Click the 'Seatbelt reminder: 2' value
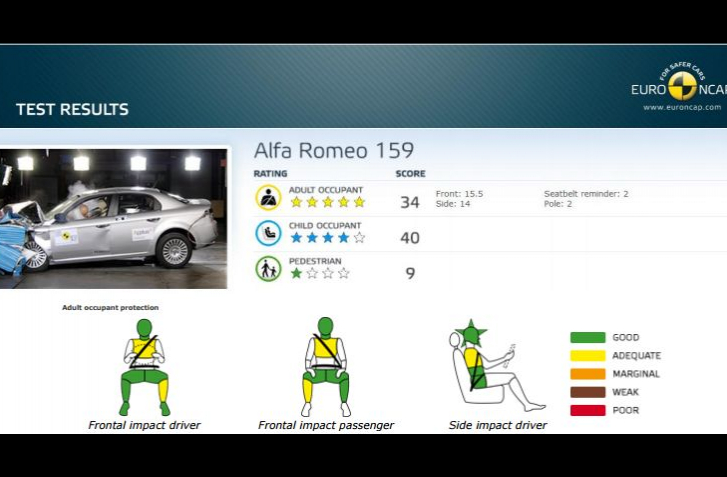The height and width of the screenshot is (477, 727). tap(586, 194)
